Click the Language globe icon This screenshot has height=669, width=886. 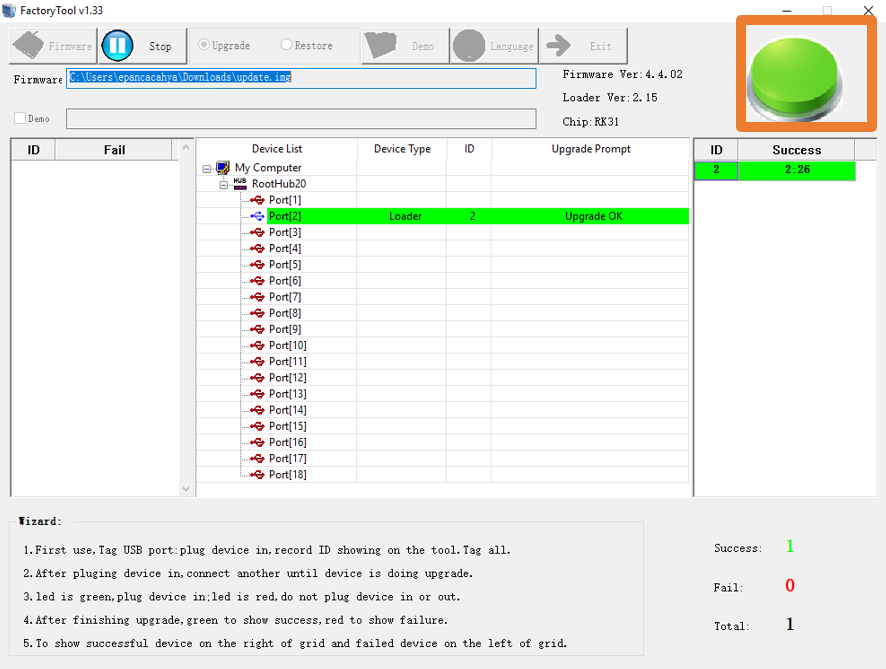tap(469, 45)
